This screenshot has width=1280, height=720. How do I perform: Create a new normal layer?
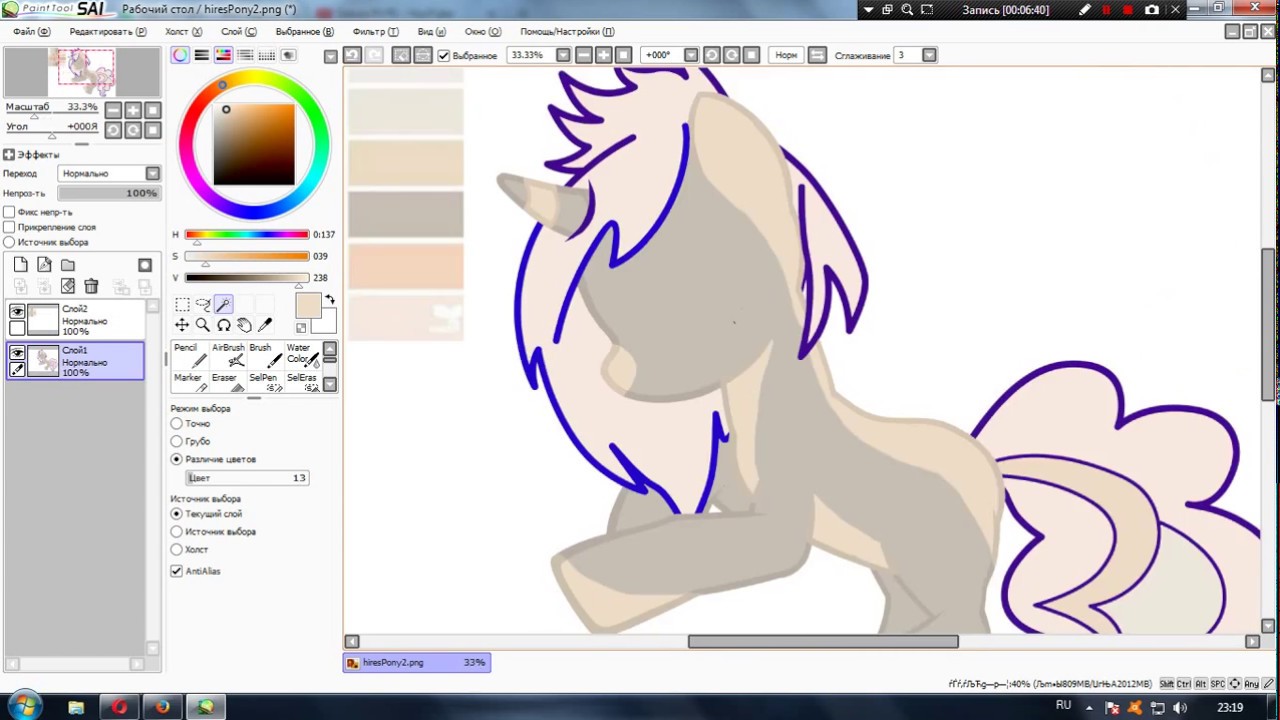(x=21, y=265)
